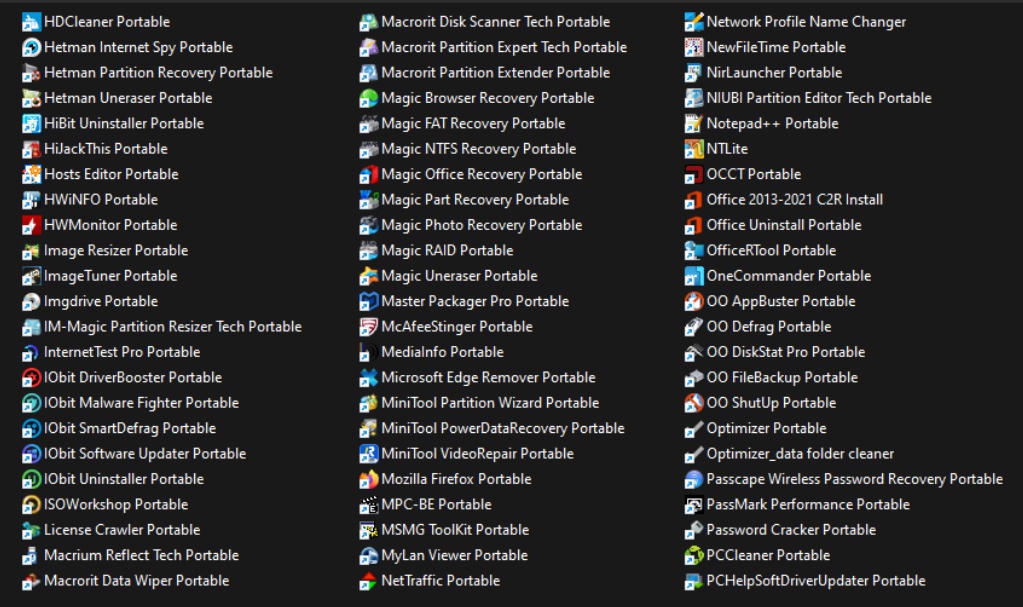
Task: Select the 'IObit Uninstaller Portable' label
Action: point(123,479)
